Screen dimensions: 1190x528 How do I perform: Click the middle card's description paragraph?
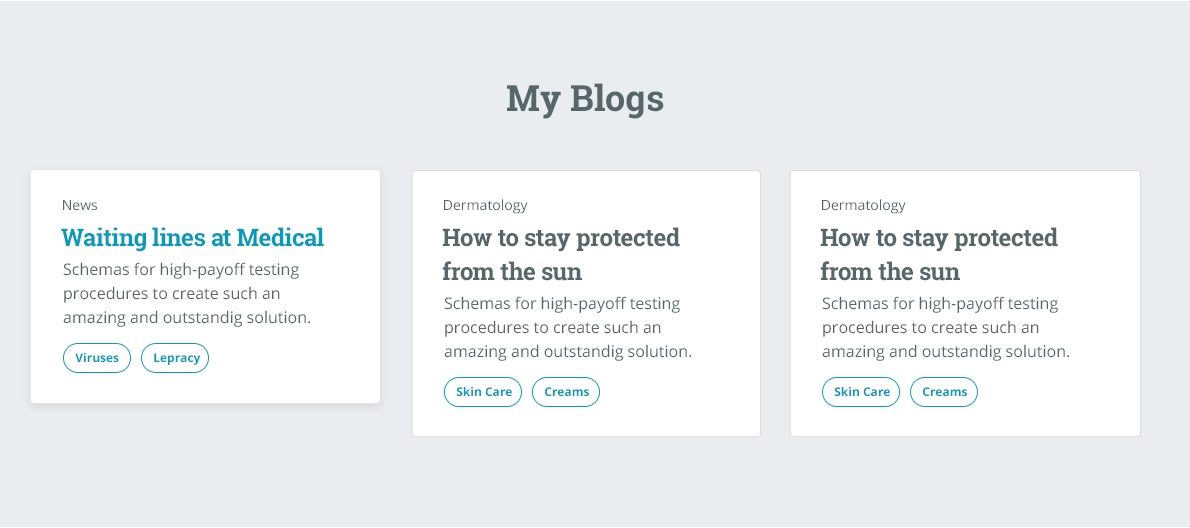[568, 328]
